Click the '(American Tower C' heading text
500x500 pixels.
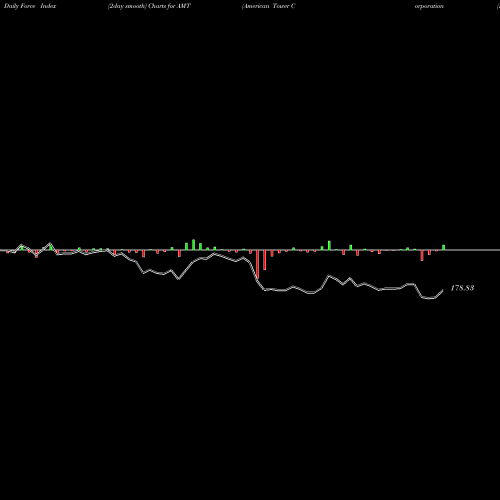coord(269,6)
